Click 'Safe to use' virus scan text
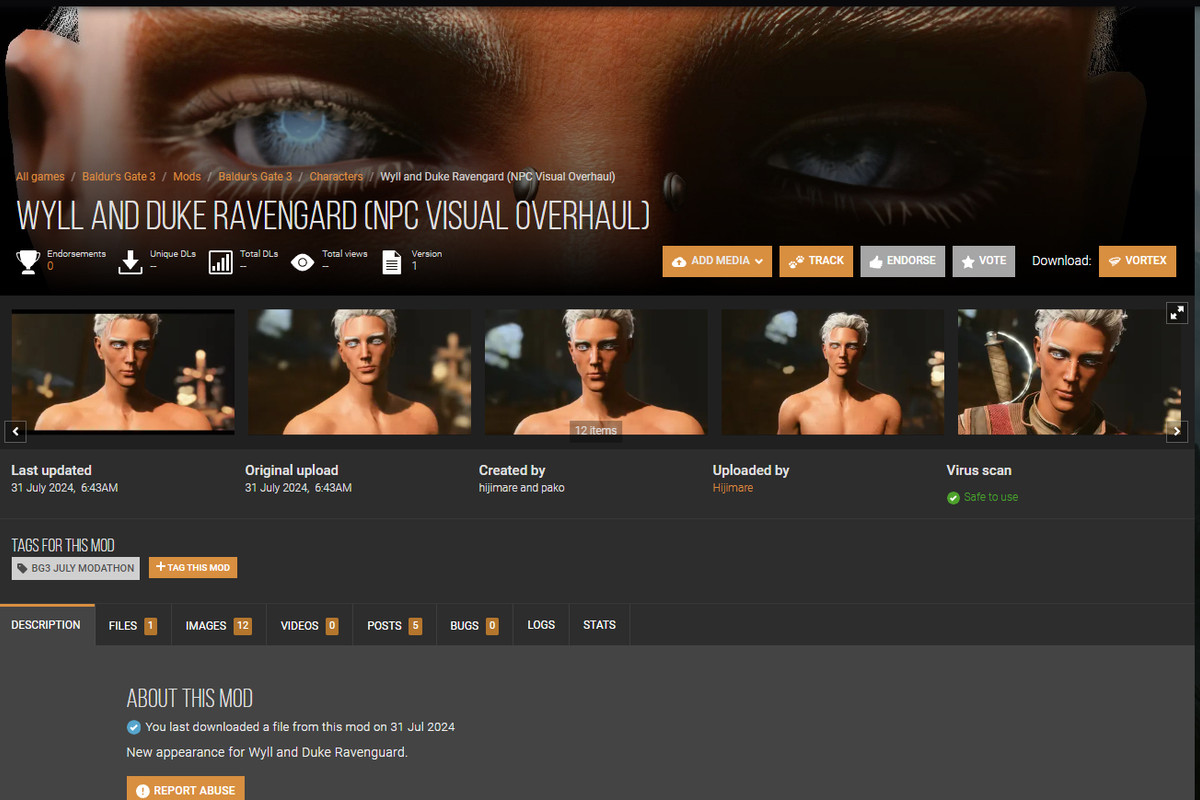 [991, 497]
